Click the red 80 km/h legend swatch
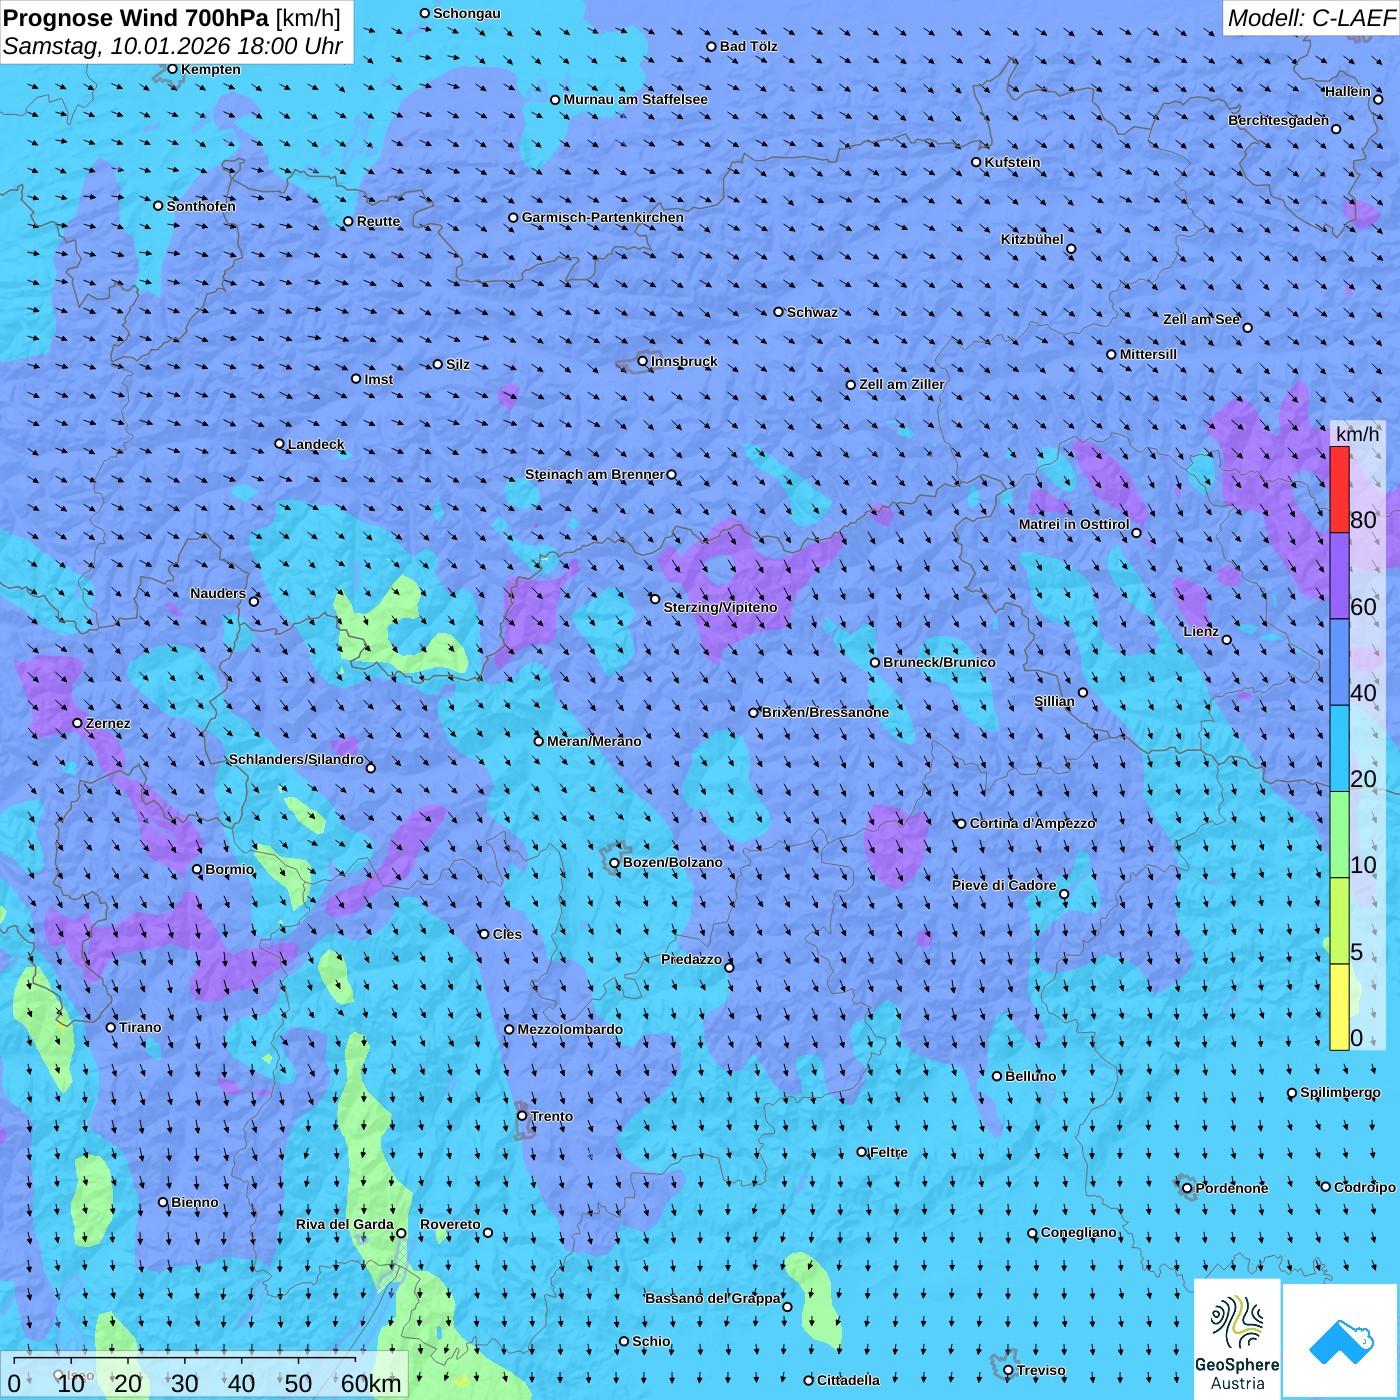The image size is (1400, 1400). coord(1339,490)
